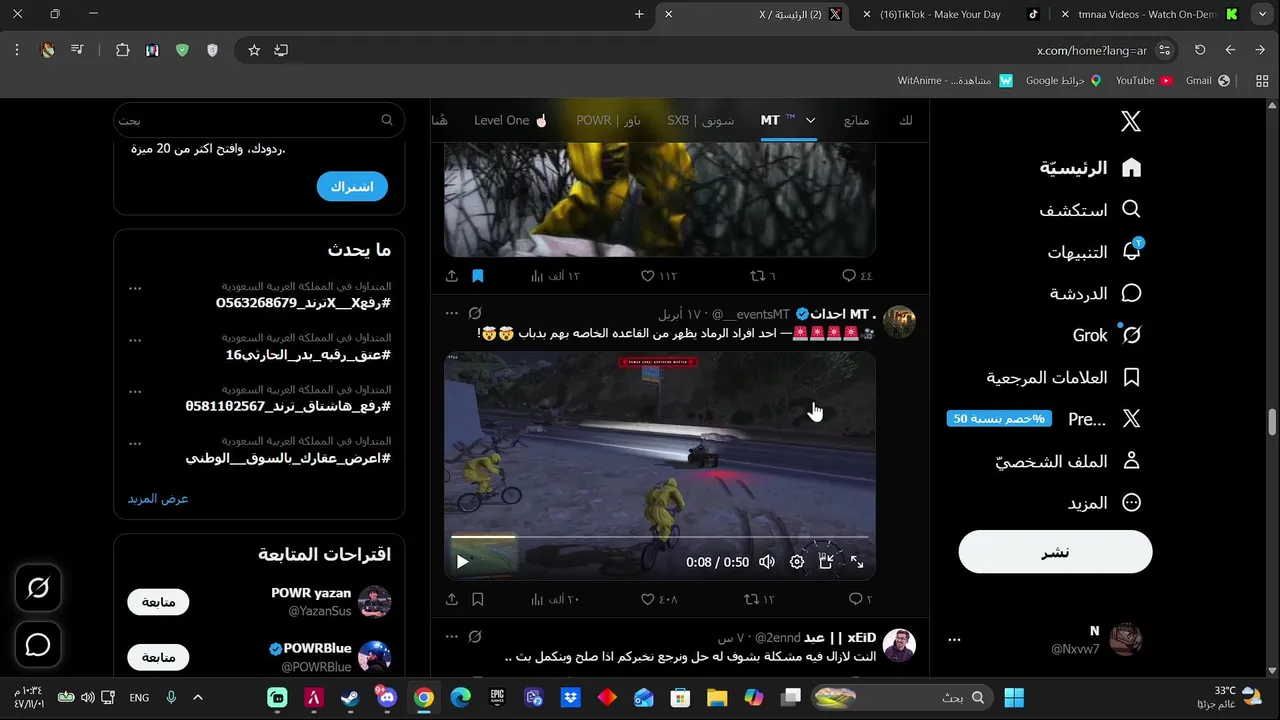1280x720 pixels.
Task: Open التنبيهات notifications from the sidebar
Action: (1095, 252)
